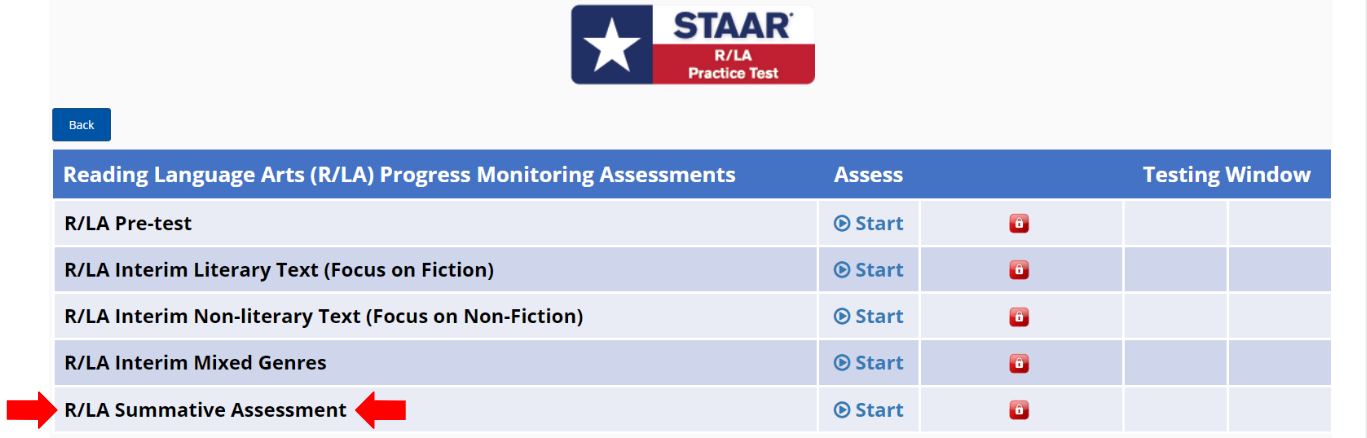Screen dimensions: 1367x438
Task: Click lock icon in Interim Mixed Genres row
Action: (1019, 363)
